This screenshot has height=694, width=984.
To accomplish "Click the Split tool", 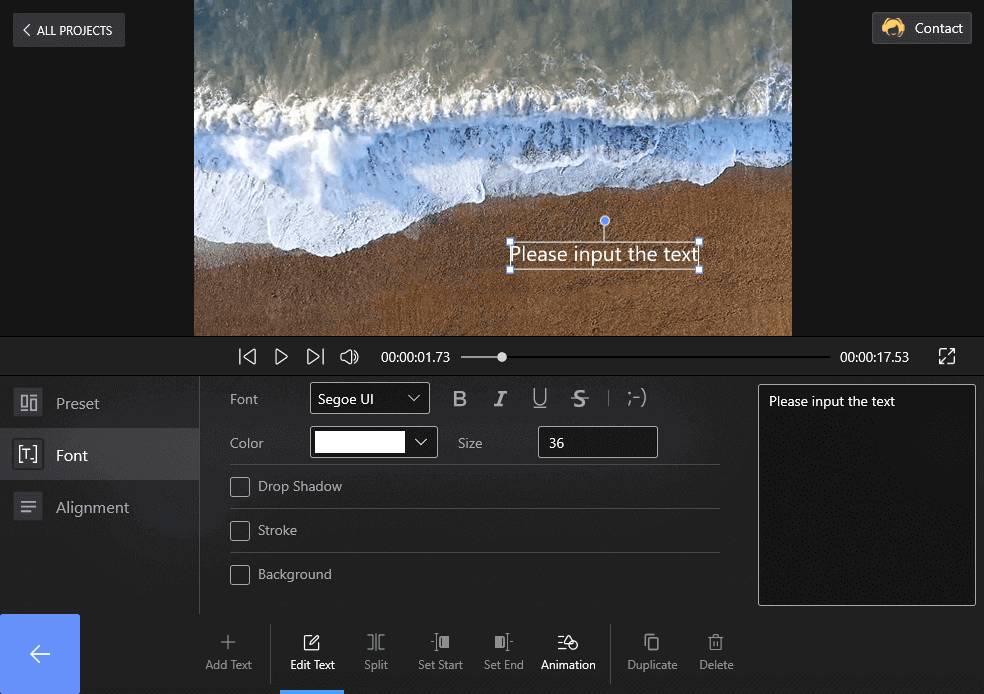I will (x=376, y=653).
